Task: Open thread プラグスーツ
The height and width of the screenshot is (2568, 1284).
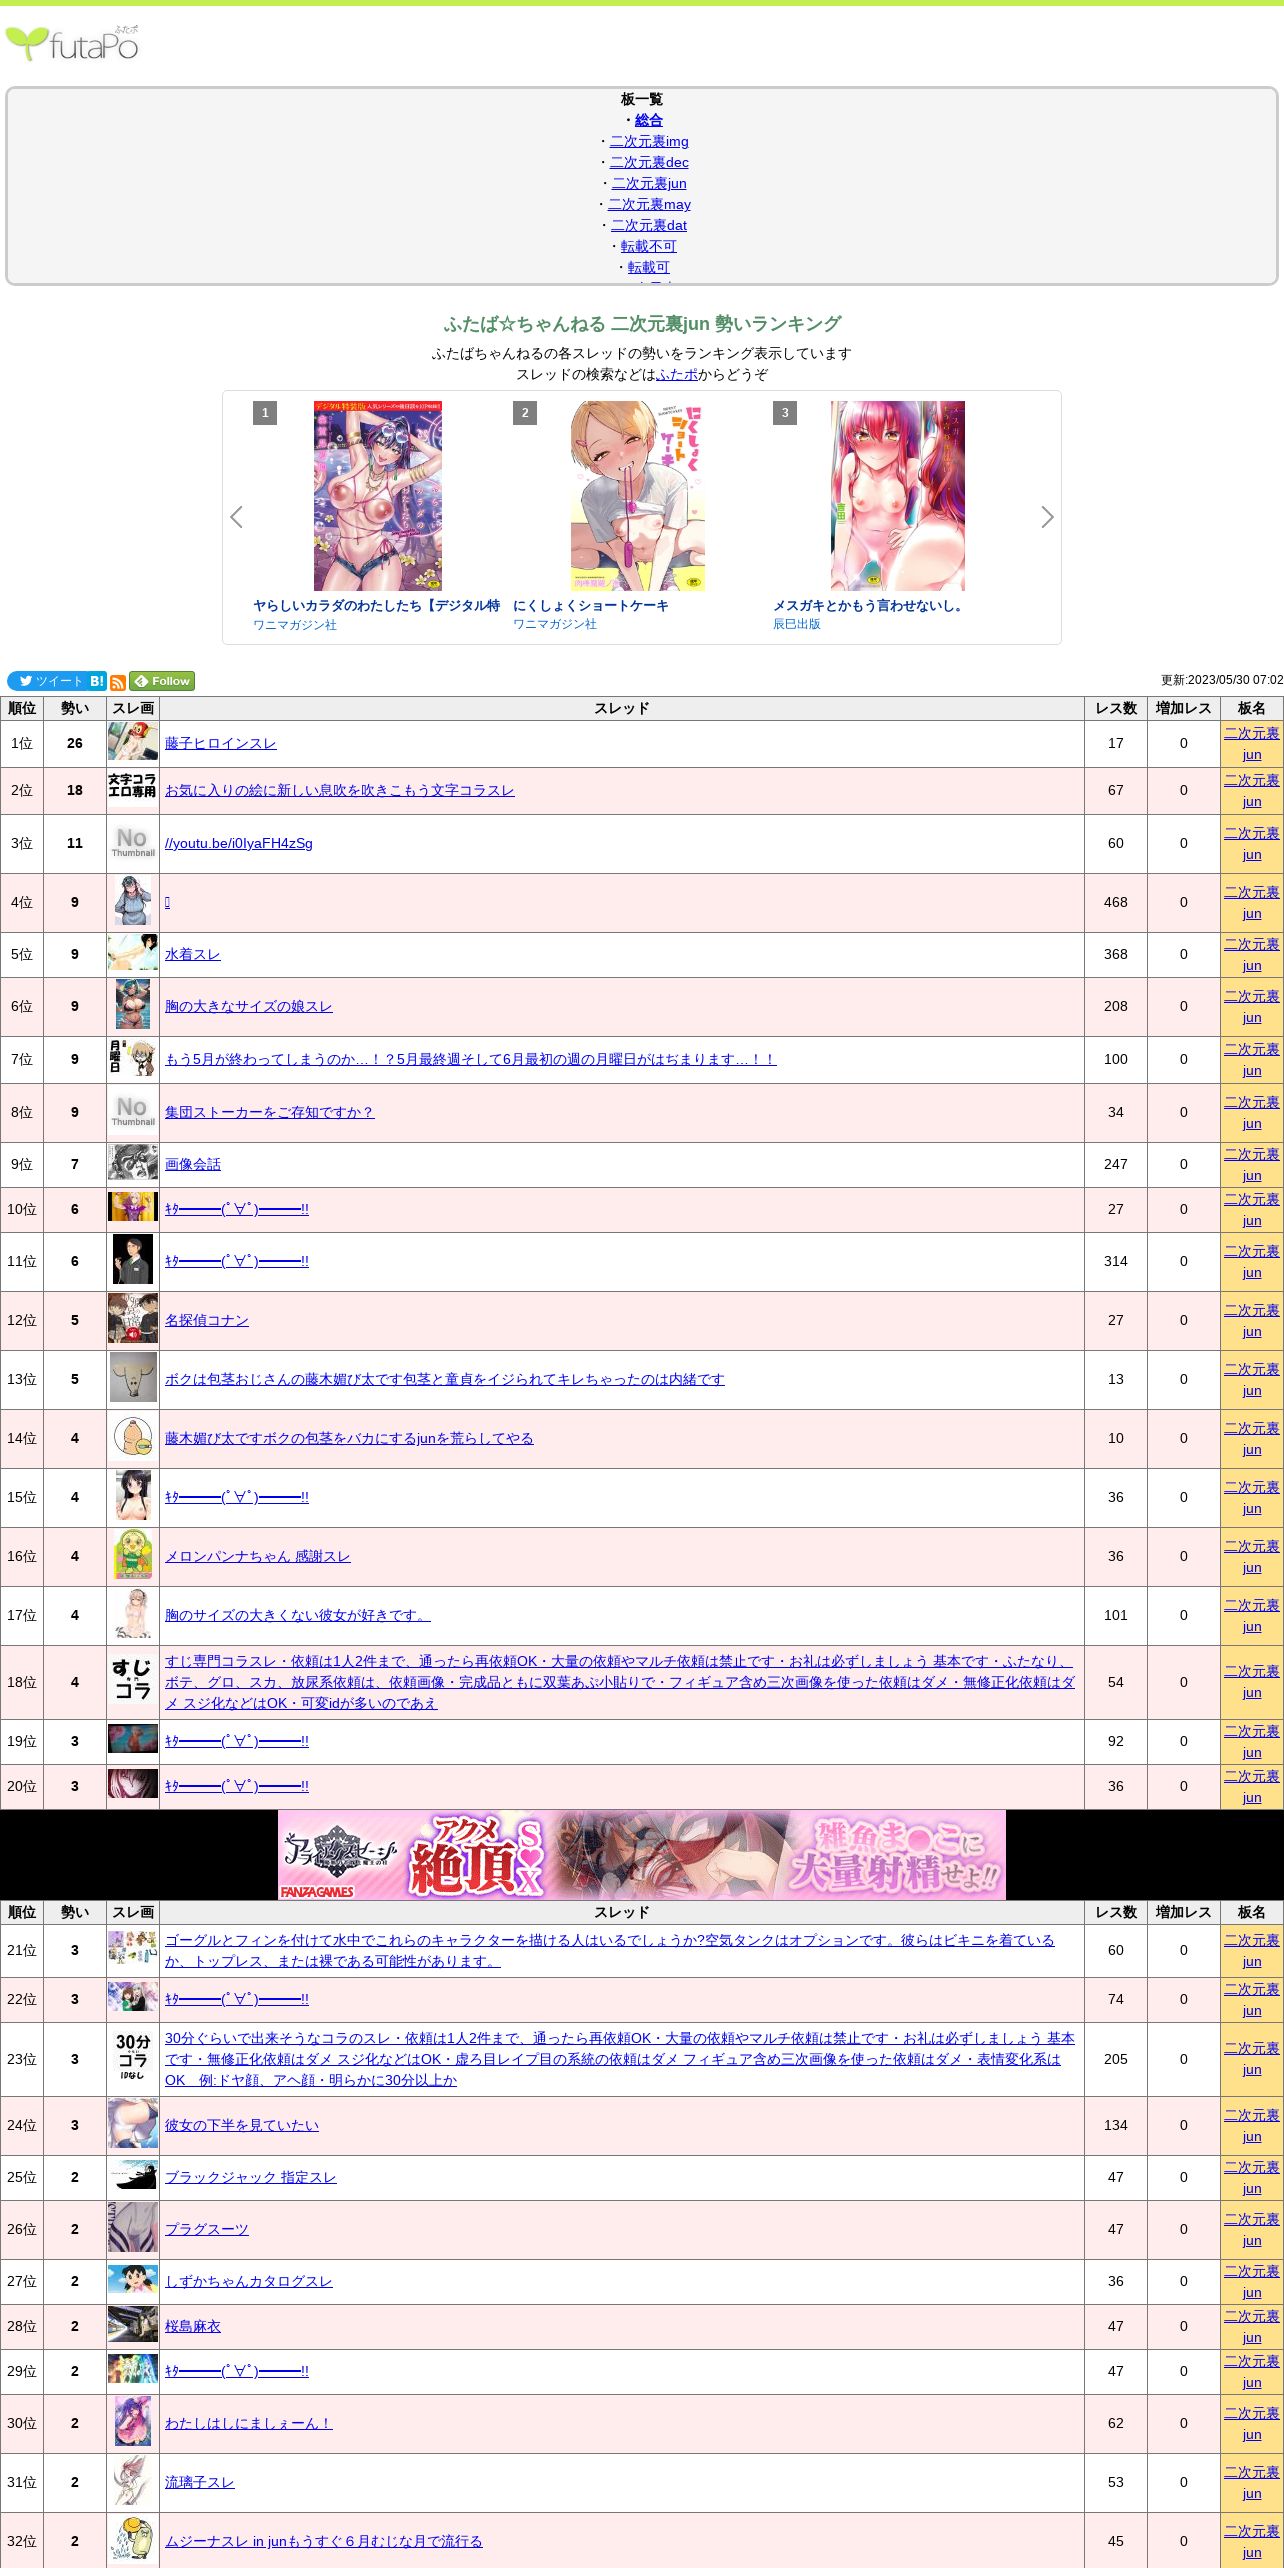Action: pos(207,2229)
